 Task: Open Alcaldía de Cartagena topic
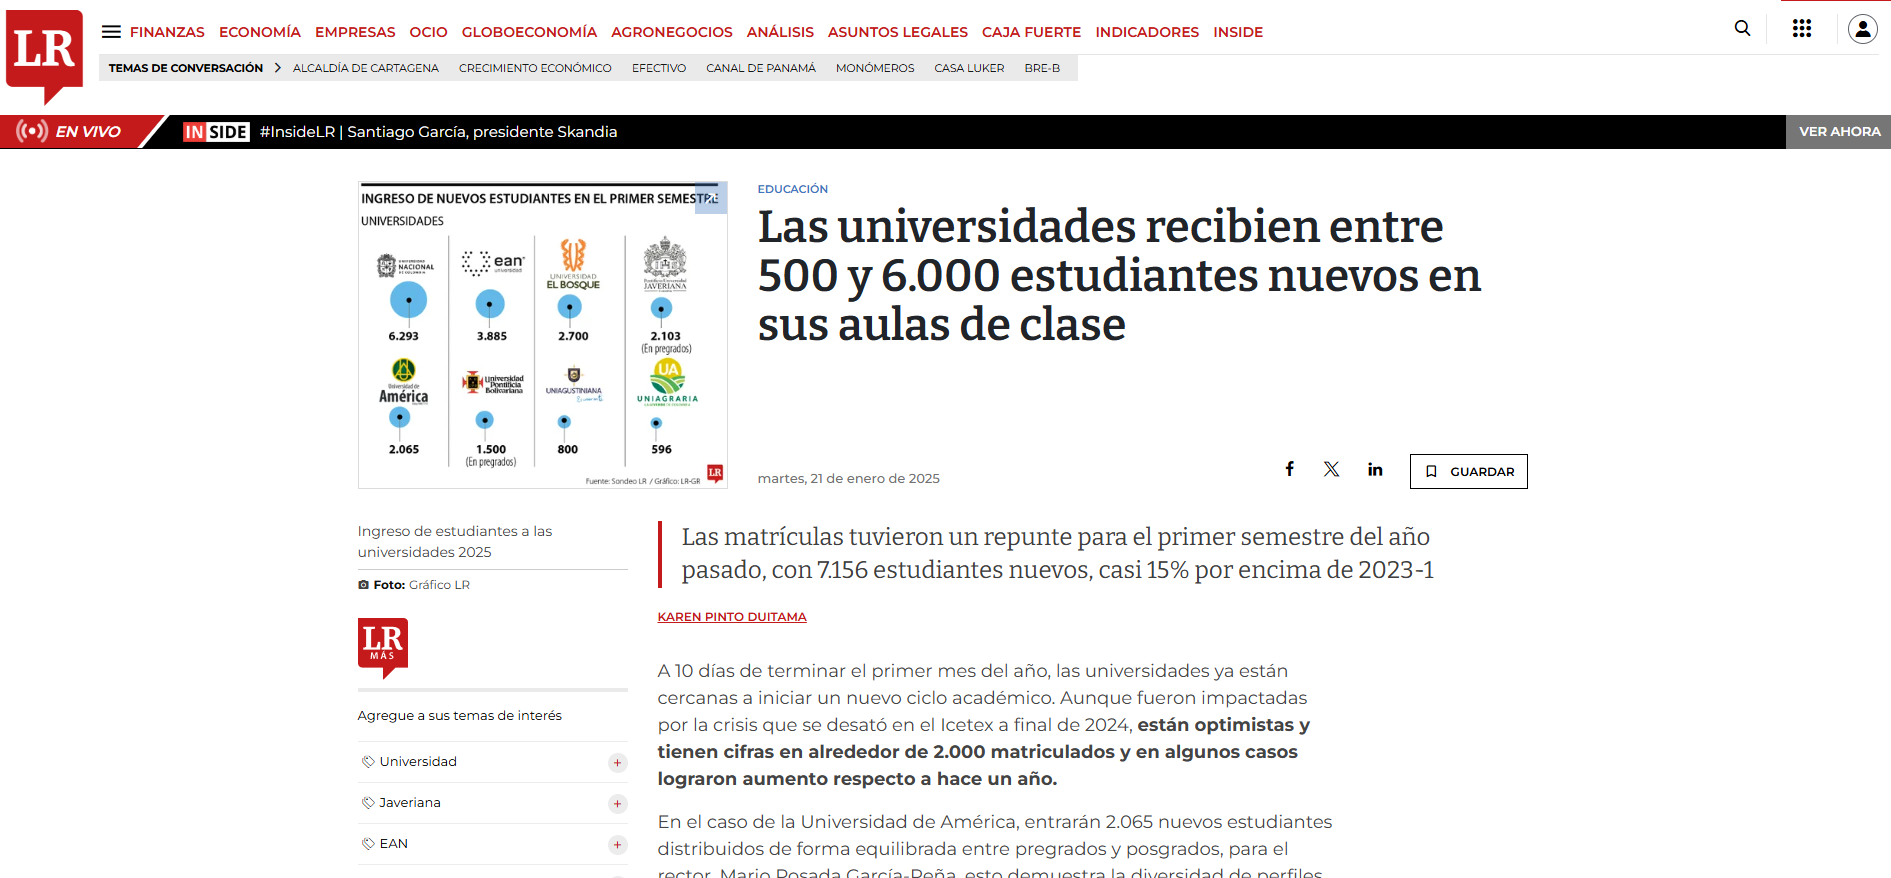(x=366, y=68)
